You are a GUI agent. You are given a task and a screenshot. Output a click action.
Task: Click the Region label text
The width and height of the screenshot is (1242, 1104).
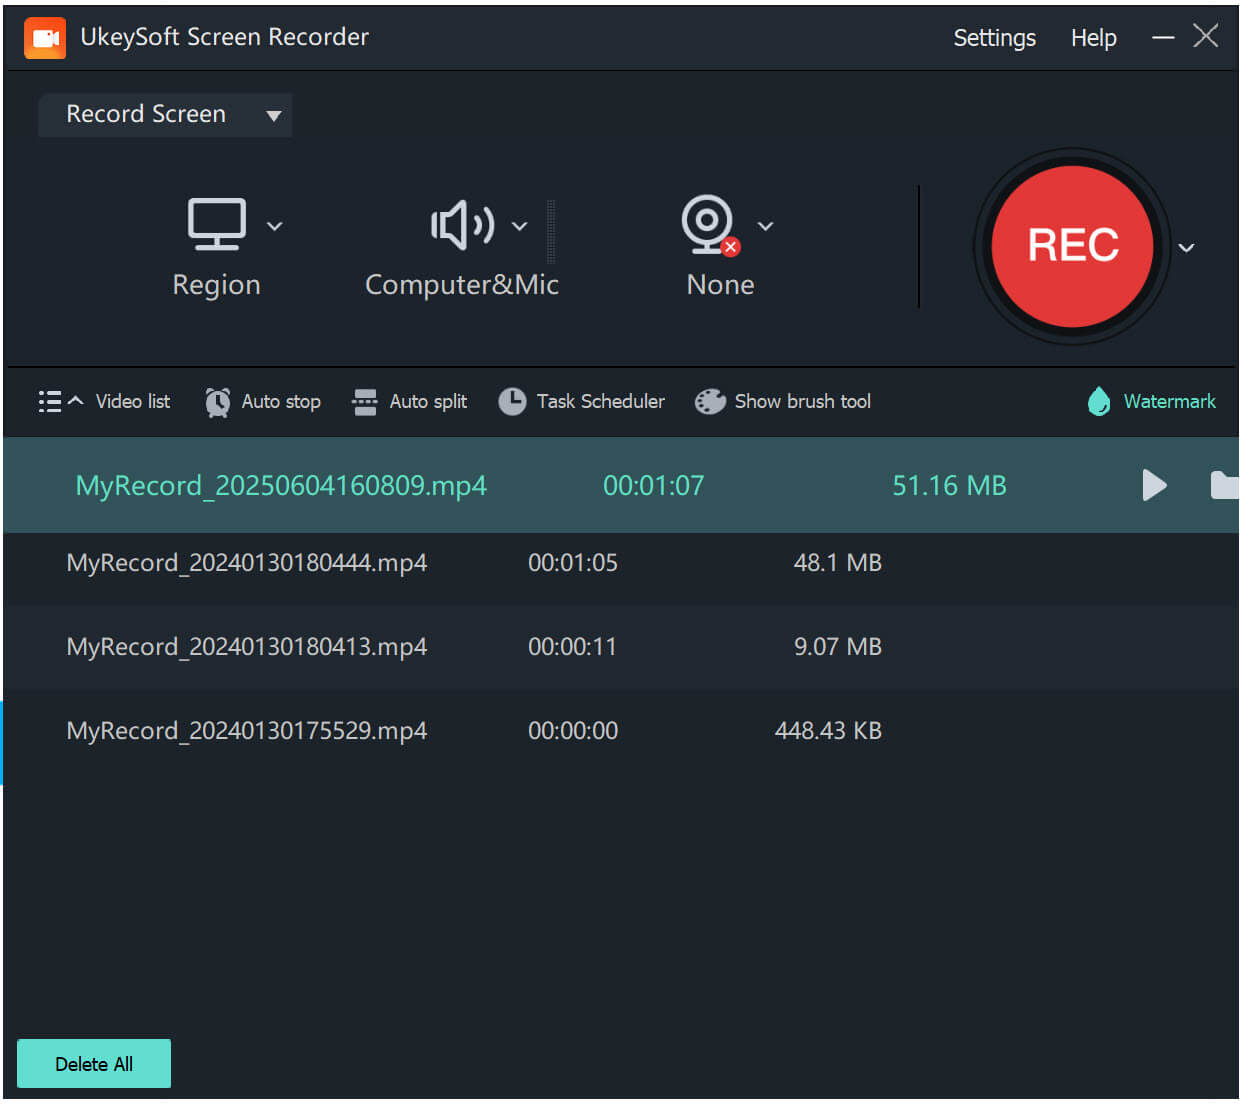pos(216,285)
